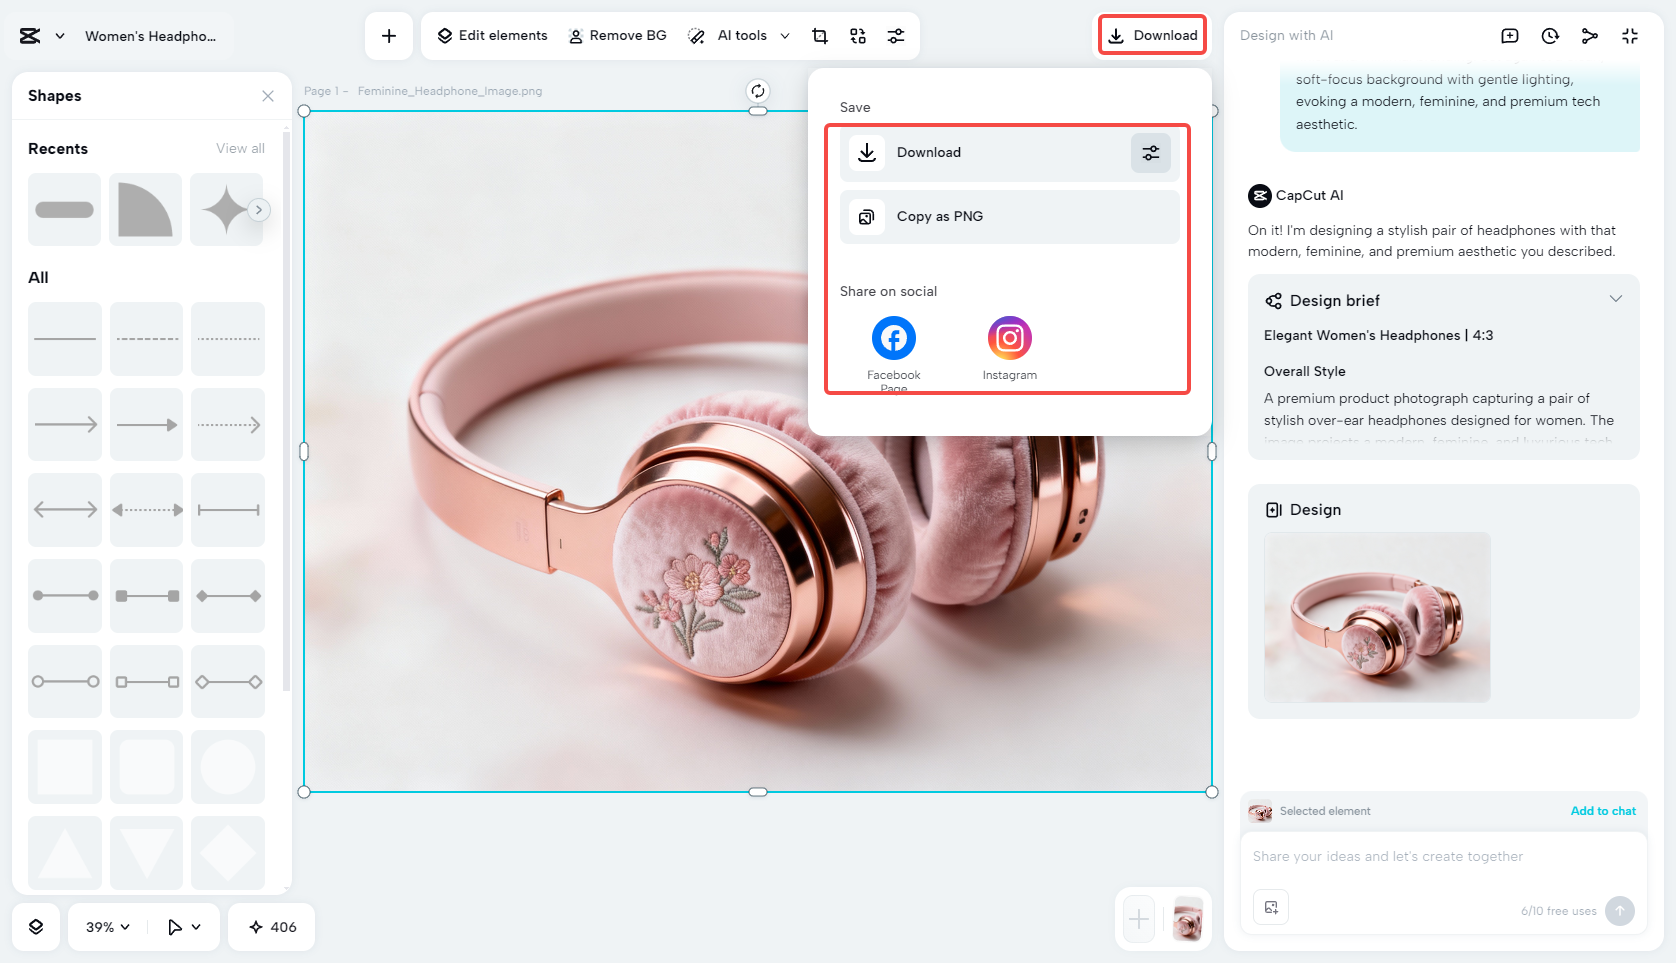Open the Layers icon at bottom left
The width and height of the screenshot is (1676, 963).
pyautogui.click(x=36, y=927)
